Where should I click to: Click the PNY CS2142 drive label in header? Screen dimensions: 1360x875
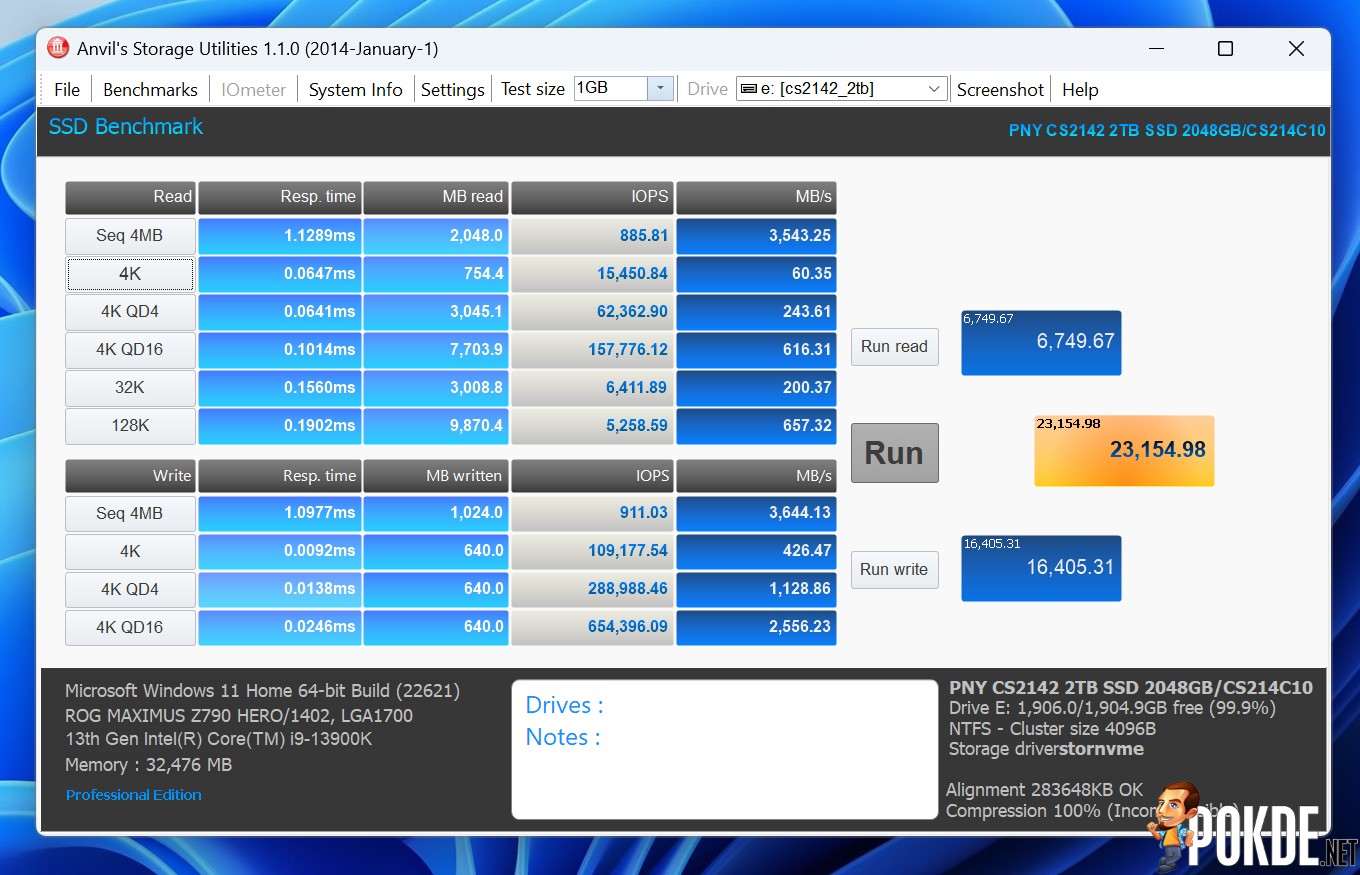pyautogui.click(x=1167, y=130)
